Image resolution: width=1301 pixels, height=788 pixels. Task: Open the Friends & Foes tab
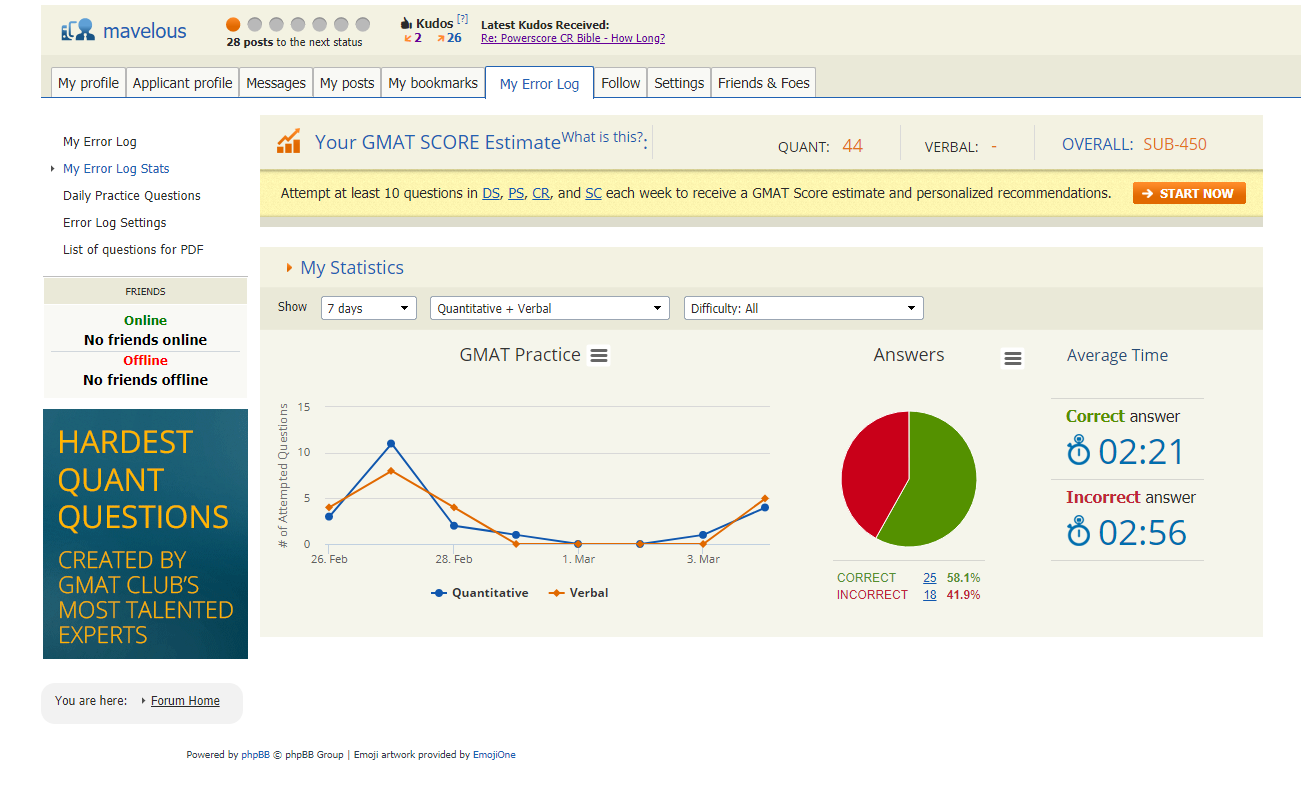tap(763, 82)
